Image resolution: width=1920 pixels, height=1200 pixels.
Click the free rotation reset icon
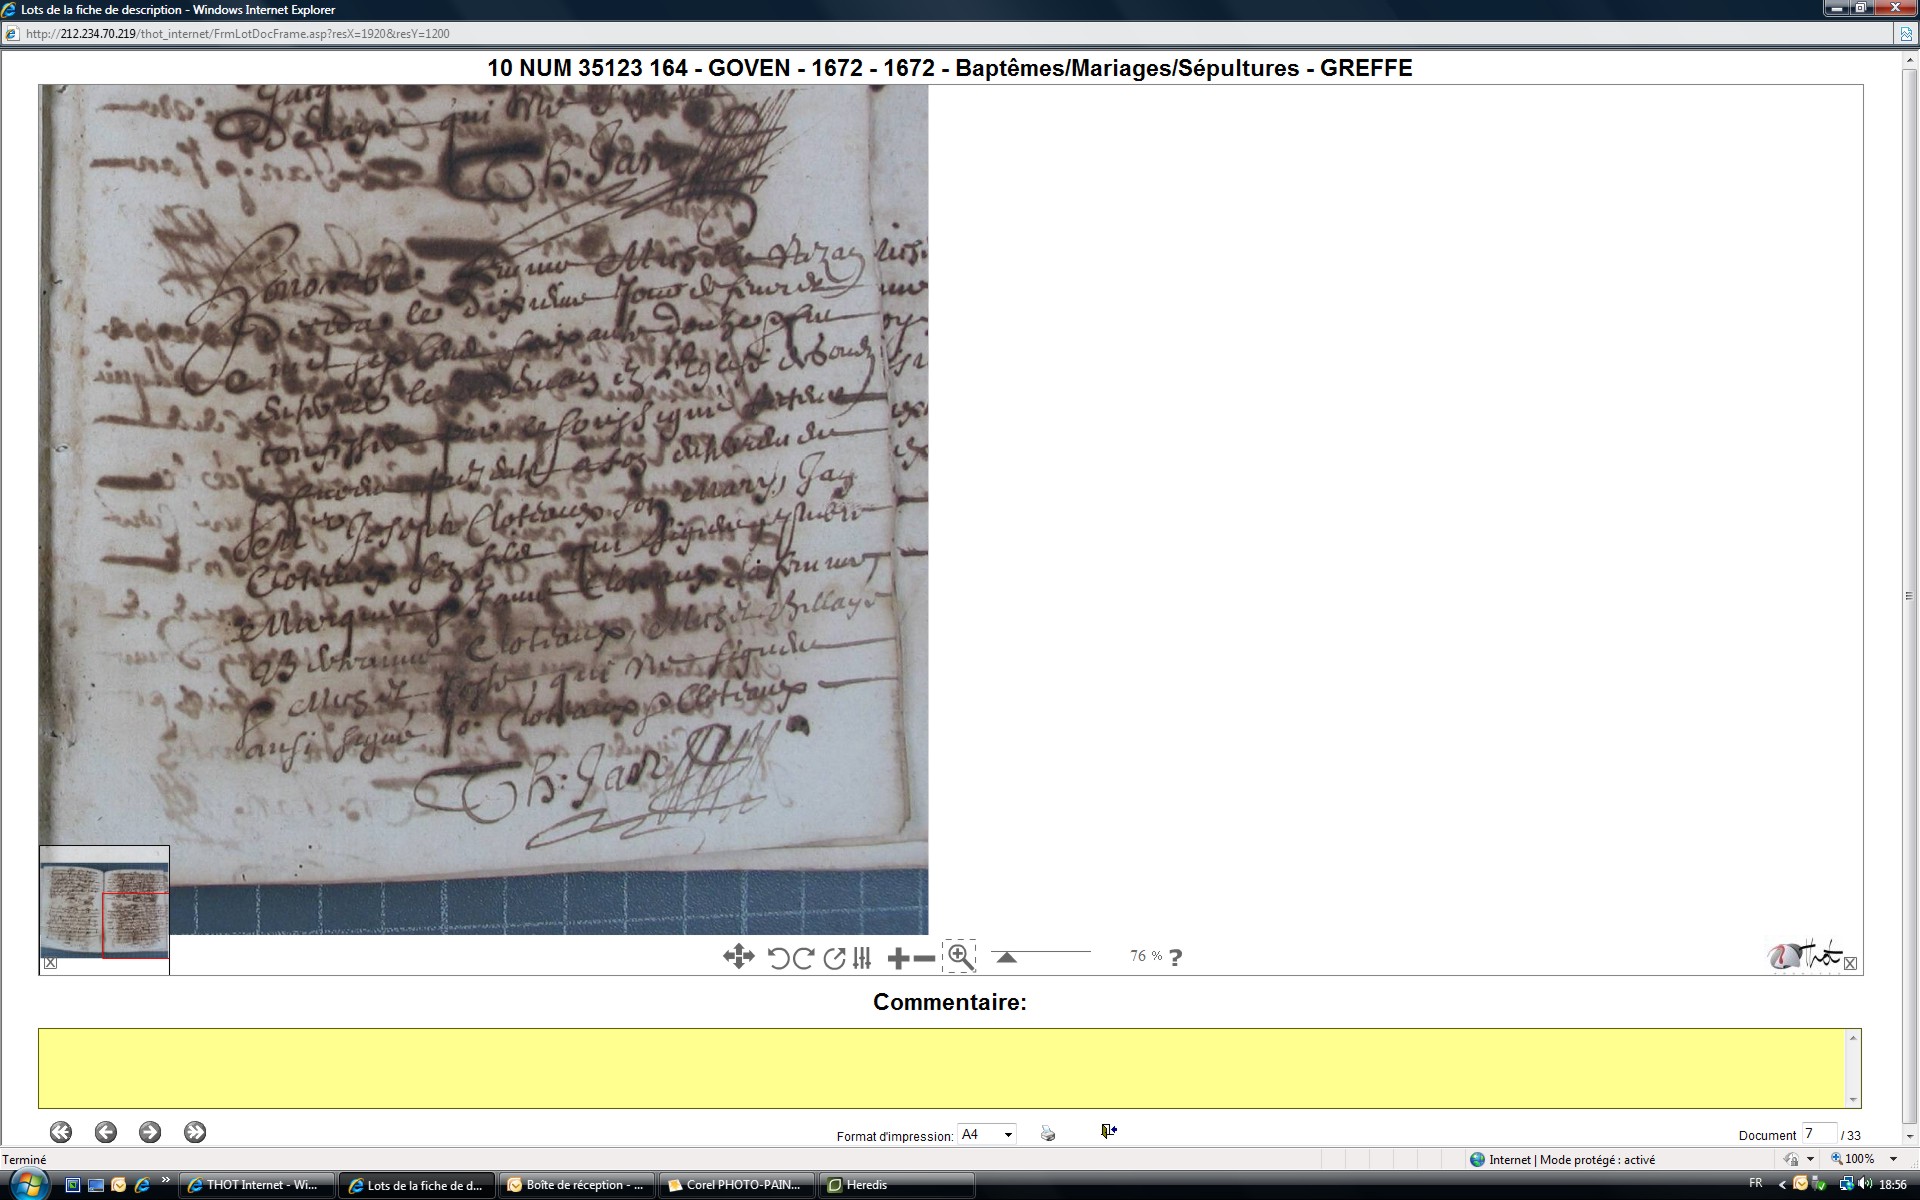tap(834, 958)
